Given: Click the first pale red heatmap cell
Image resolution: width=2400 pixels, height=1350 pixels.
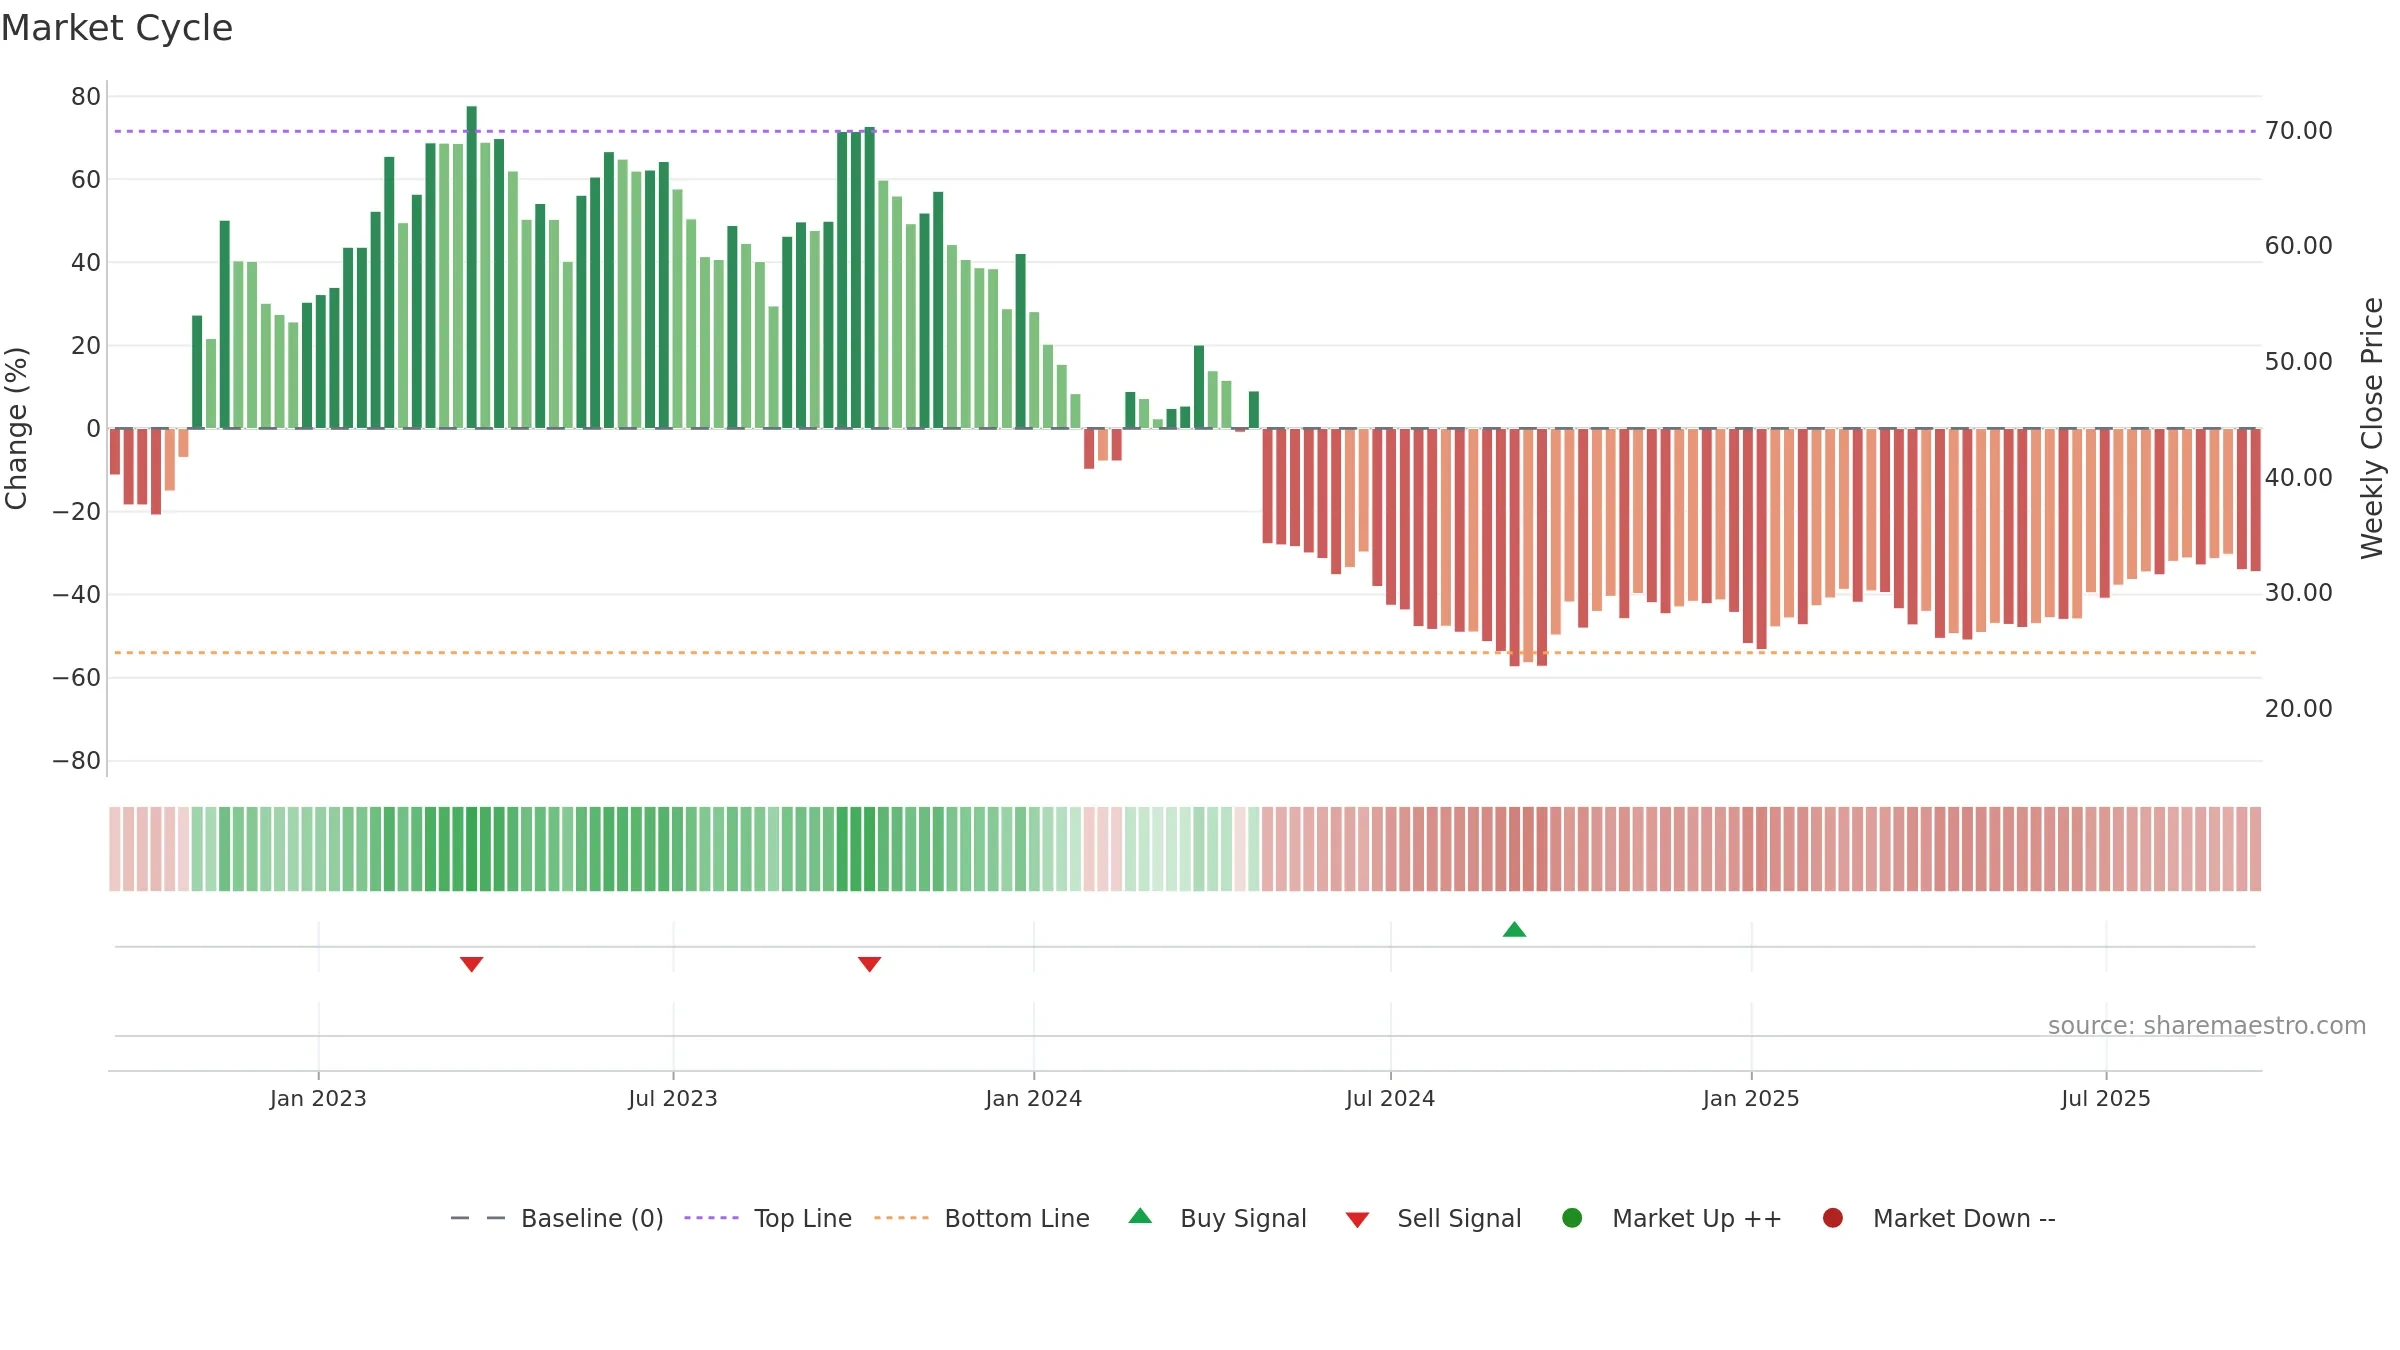Looking at the screenshot, I should coord(115,849).
